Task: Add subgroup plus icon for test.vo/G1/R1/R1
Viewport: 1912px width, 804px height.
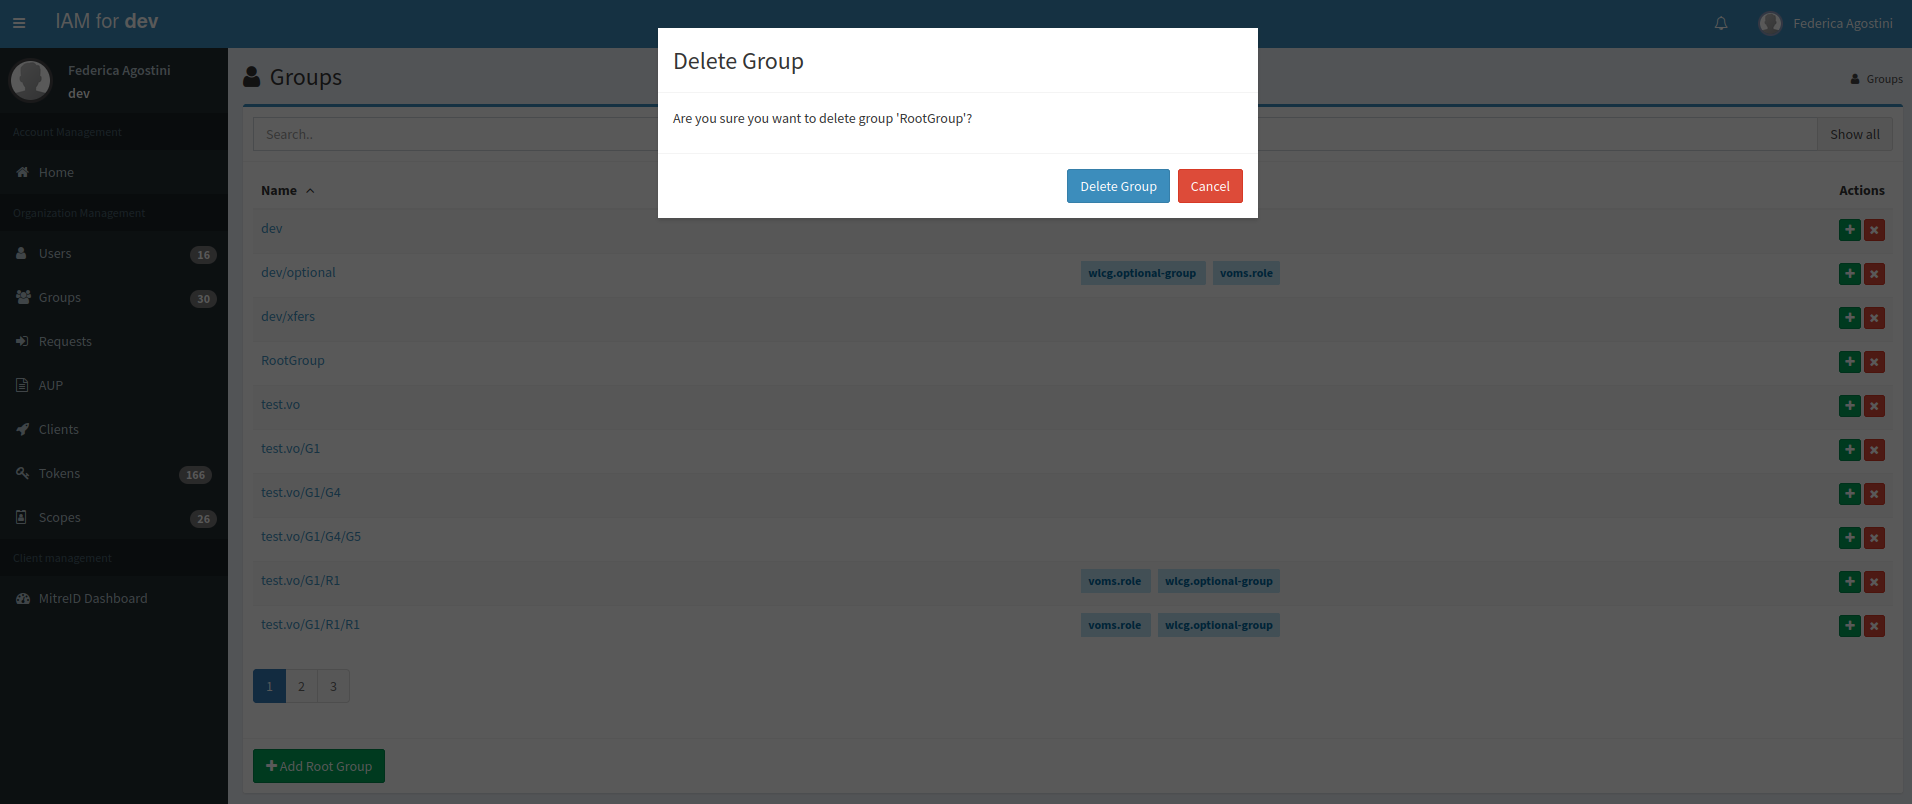Action: [x=1850, y=626]
